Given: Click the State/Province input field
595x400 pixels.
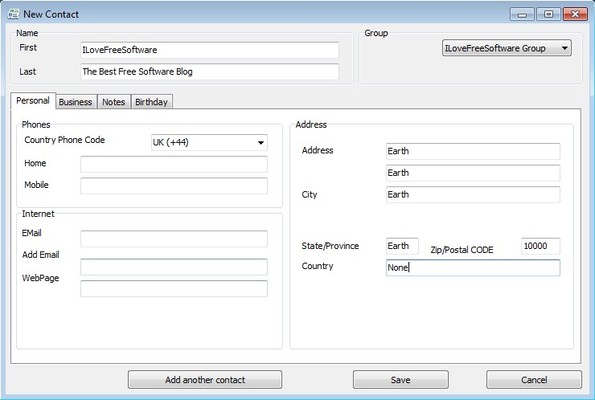Looking at the screenshot, I should coord(402,246).
